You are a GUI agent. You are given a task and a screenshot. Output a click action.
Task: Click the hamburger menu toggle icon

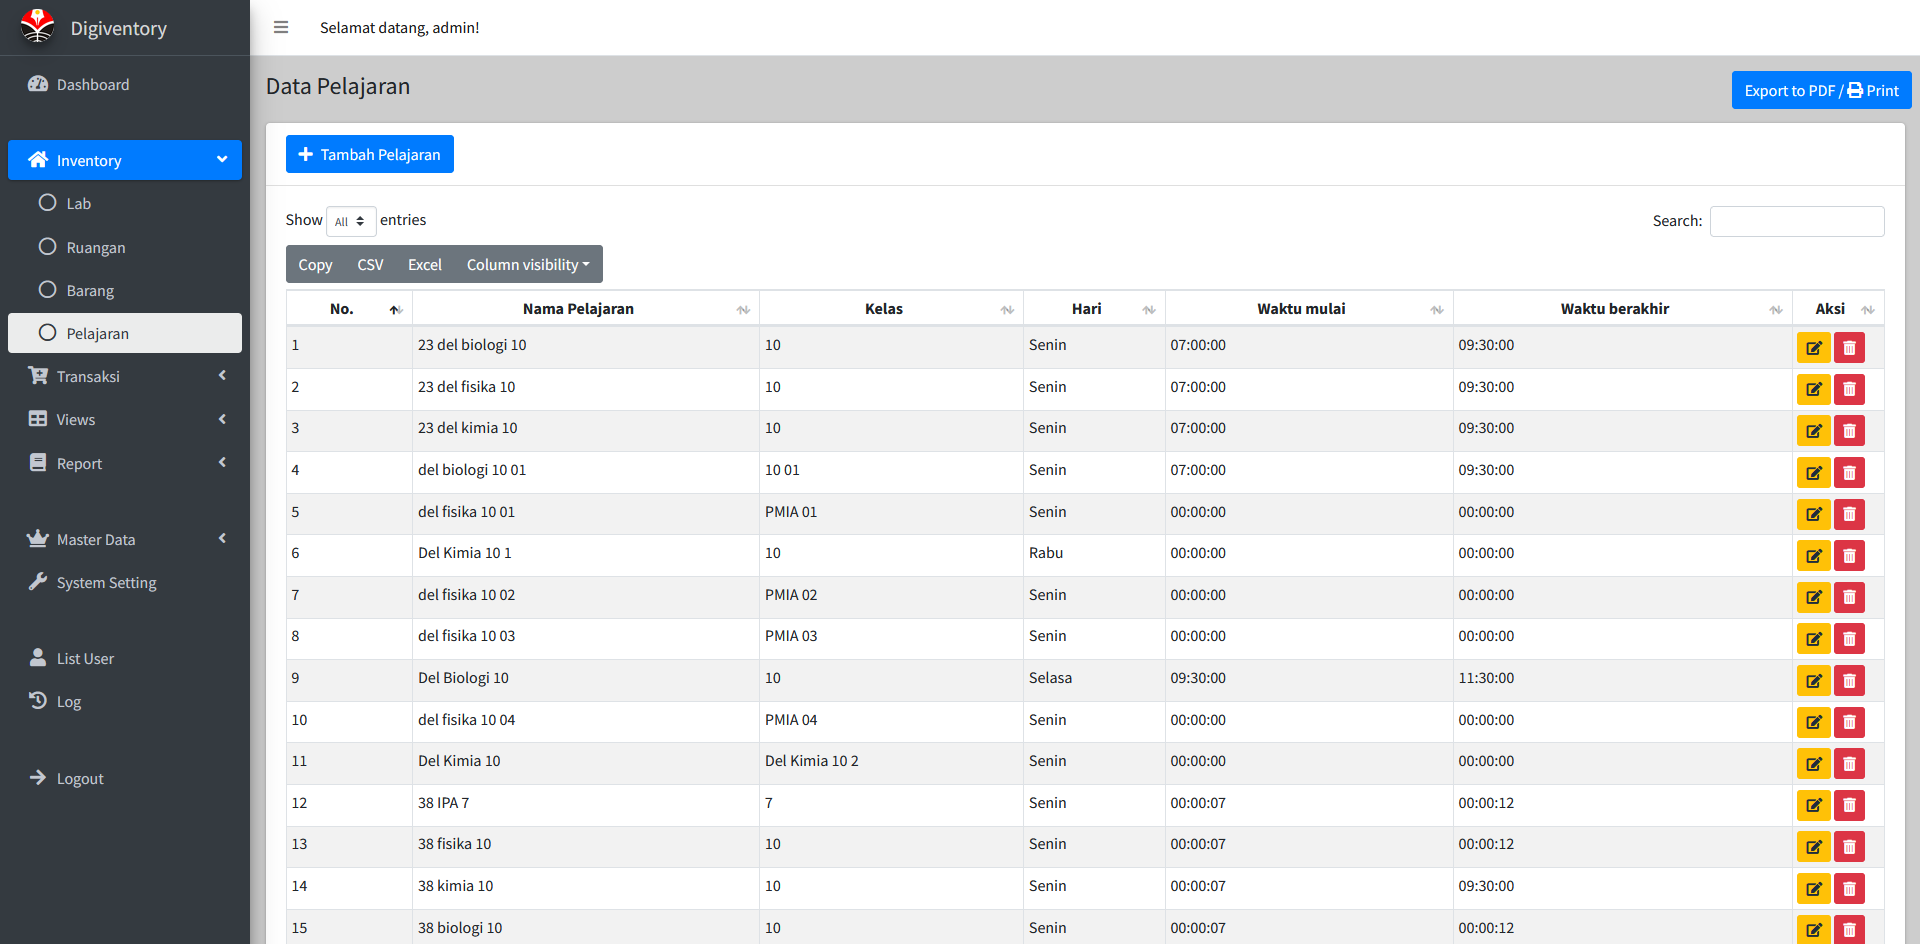pos(281,27)
